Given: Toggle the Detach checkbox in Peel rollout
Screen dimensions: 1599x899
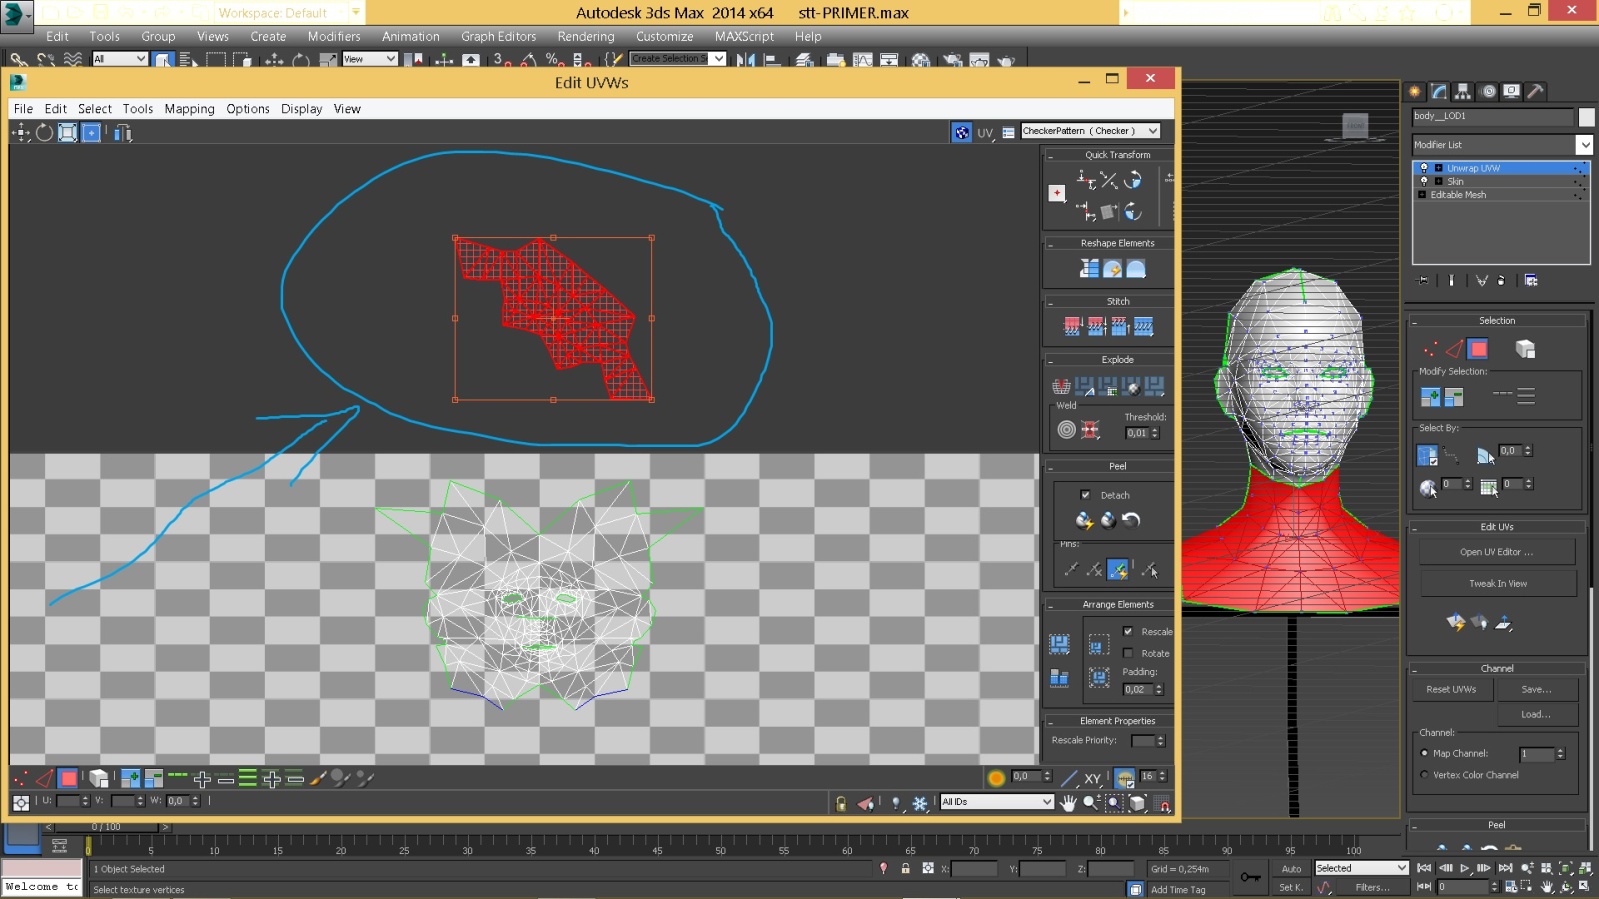Looking at the screenshot, I should click(1085, 495).
